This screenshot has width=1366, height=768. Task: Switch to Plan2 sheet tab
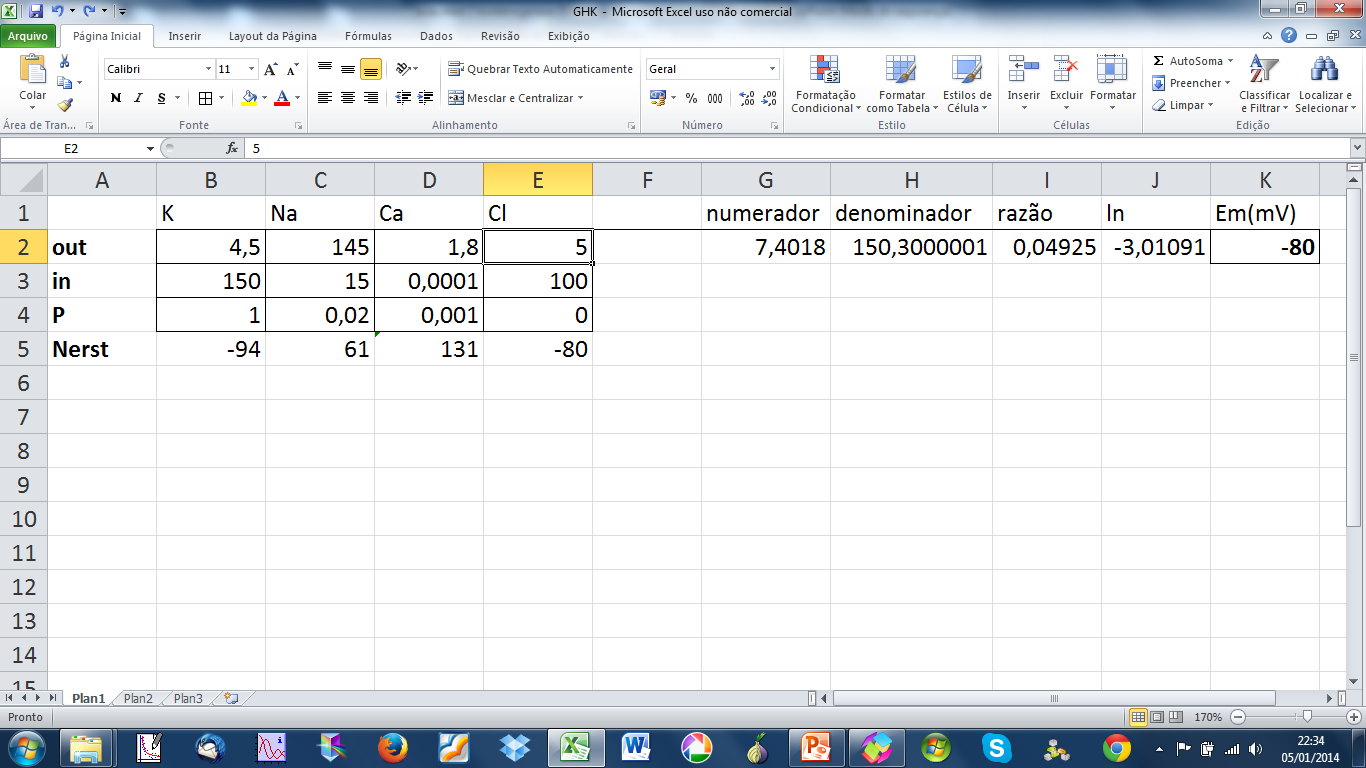138,698
